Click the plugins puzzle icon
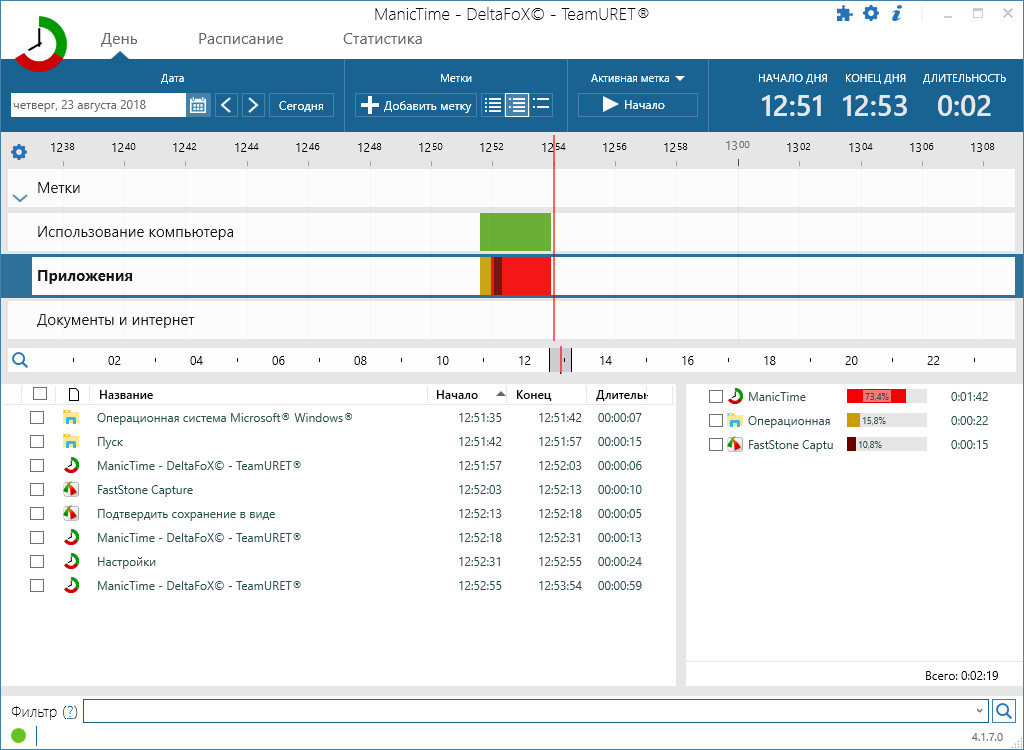This screenshot has width=1024, height=750. point(844,14)
